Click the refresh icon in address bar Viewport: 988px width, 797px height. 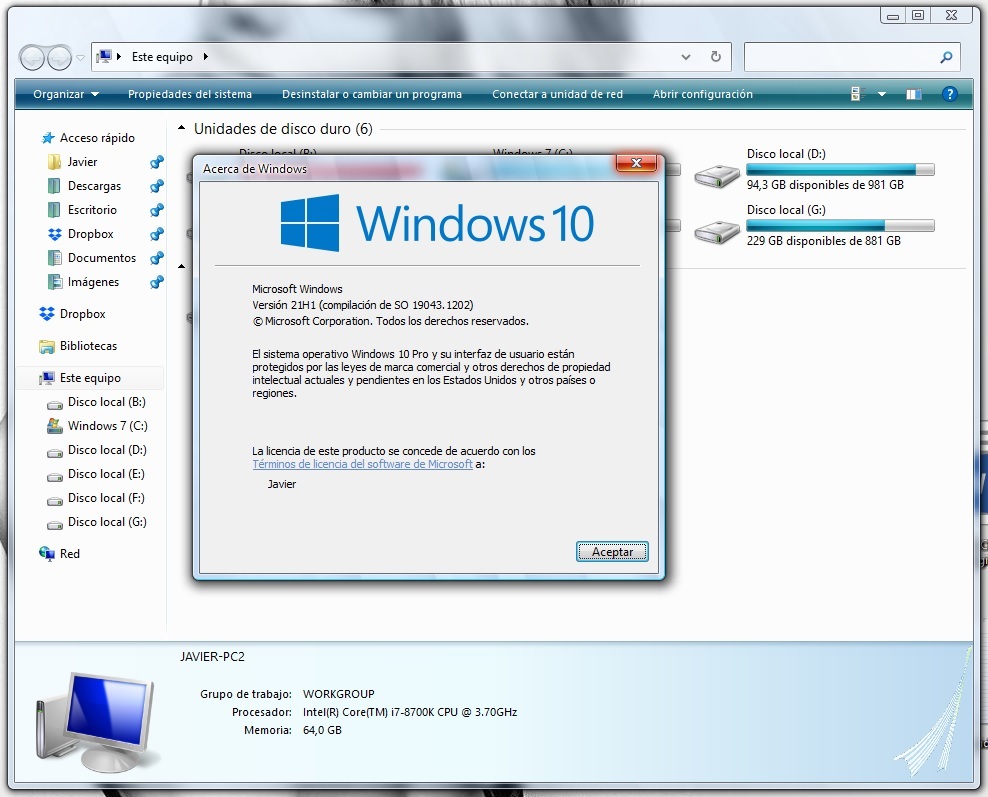pos(715,57)
